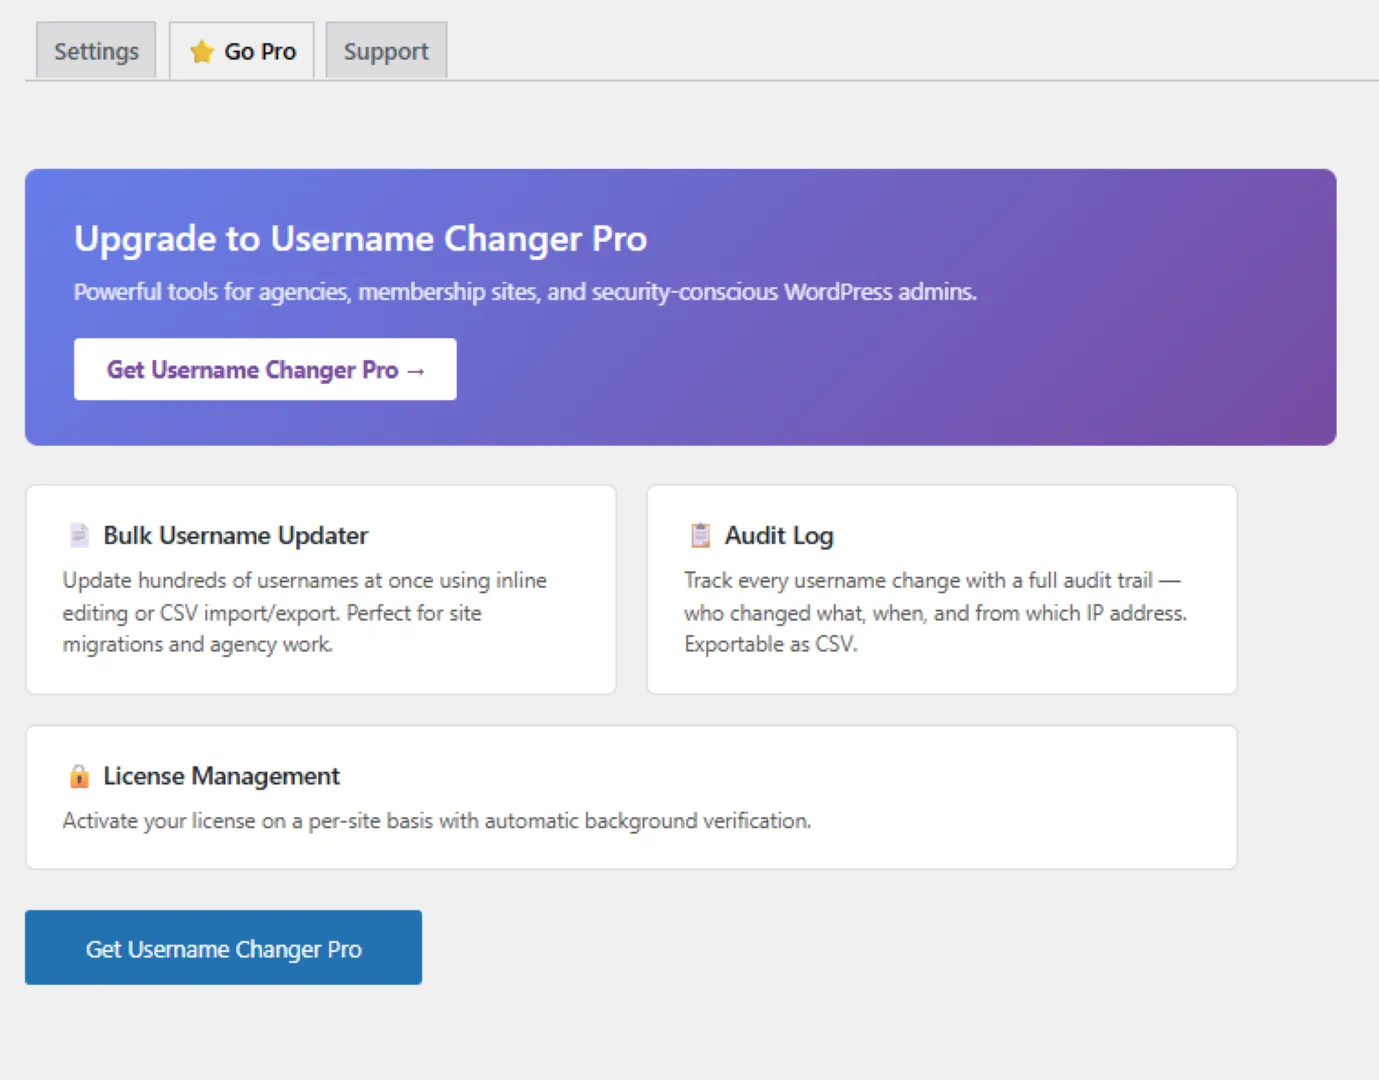
Task: Select the Audit Log heading
Action: pos(779,536)
